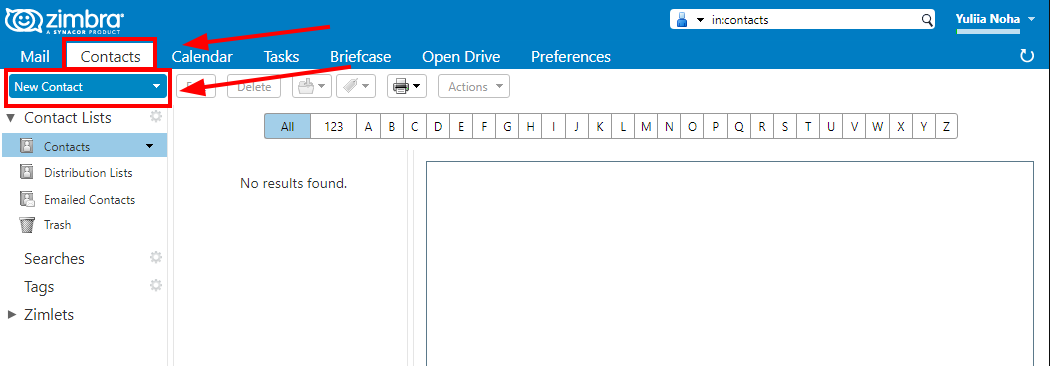
Task: Click the Delete button
Action: (254, 87)
